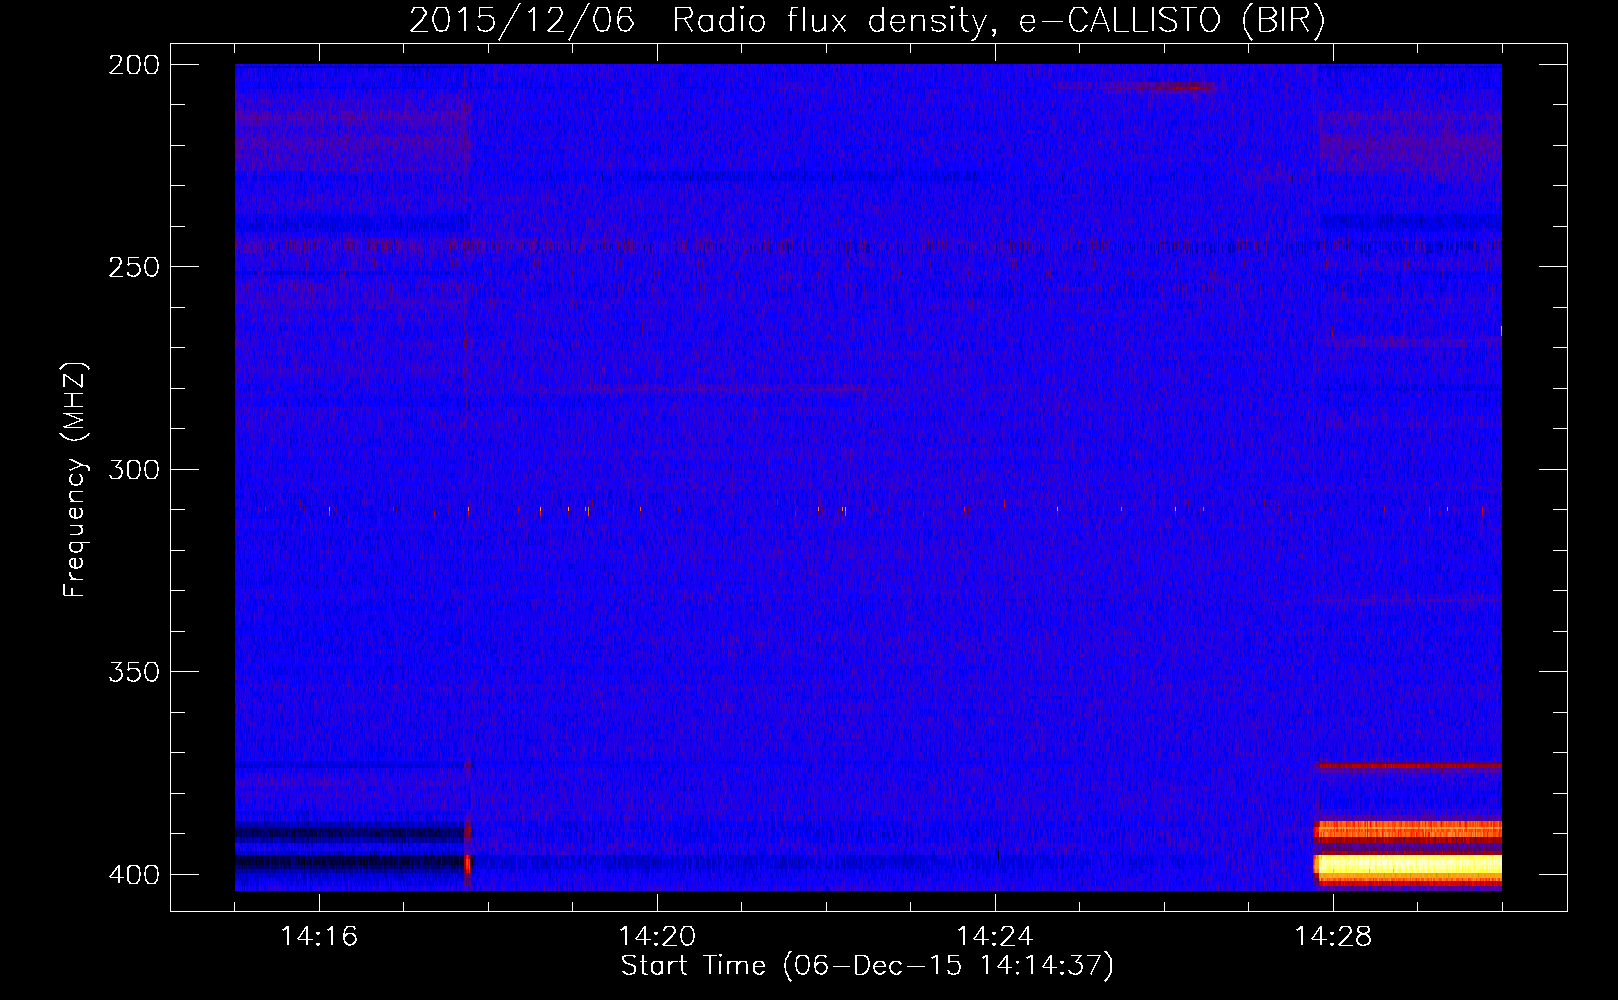Click the plot title with date 2015/12/06

[x=867, y=20]
